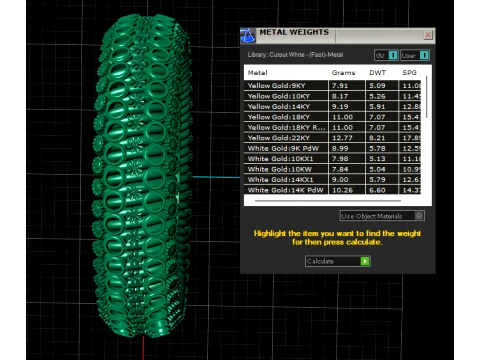Select the White Gold:10KW row
The height and width of the screenshot is (360, 480).
click(332, 169)
